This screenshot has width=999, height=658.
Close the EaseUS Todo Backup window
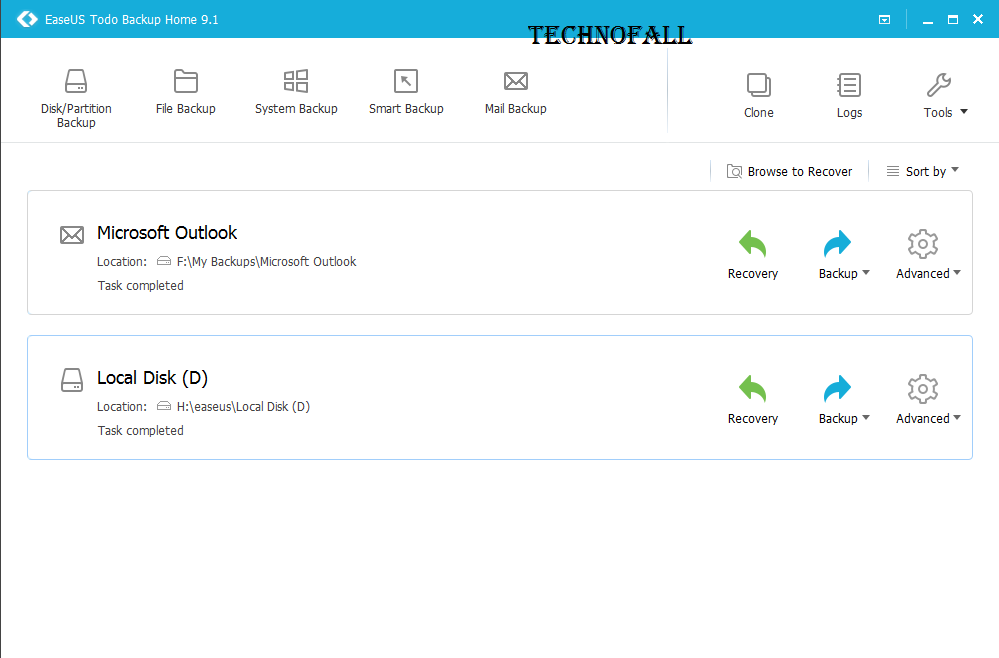[x=978, y=20]
